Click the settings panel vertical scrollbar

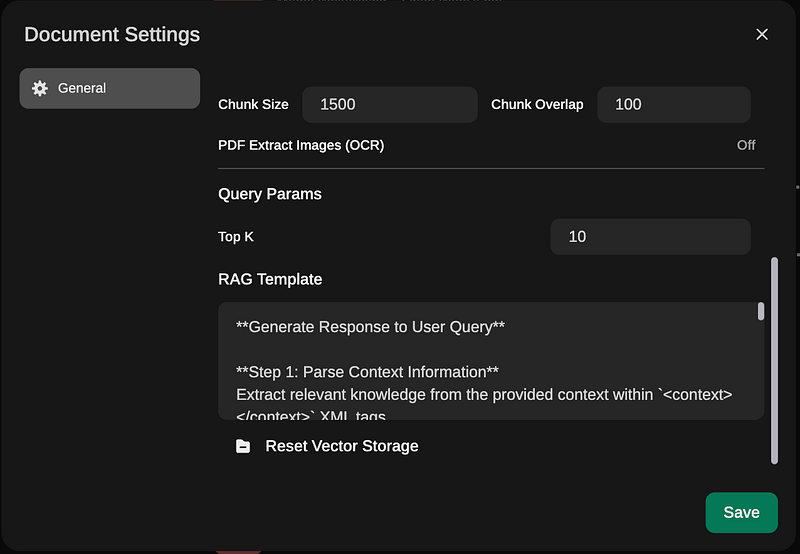pos(774,361)
